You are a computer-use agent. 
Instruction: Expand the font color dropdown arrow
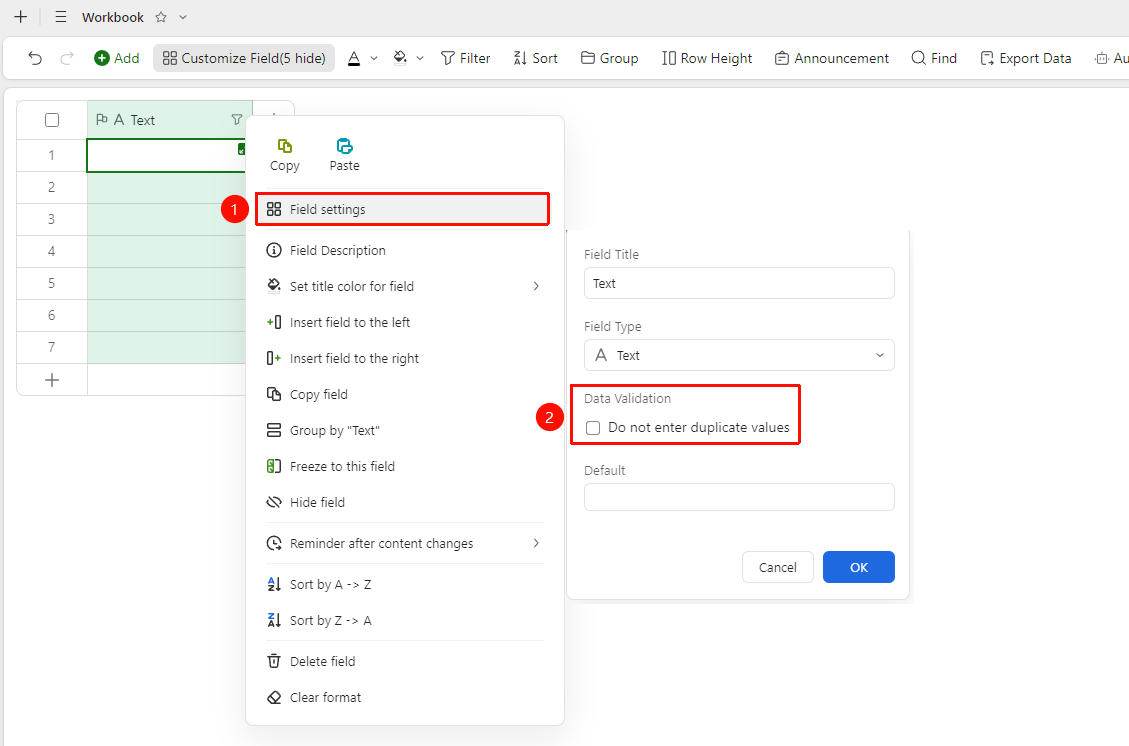pos(374,58)
